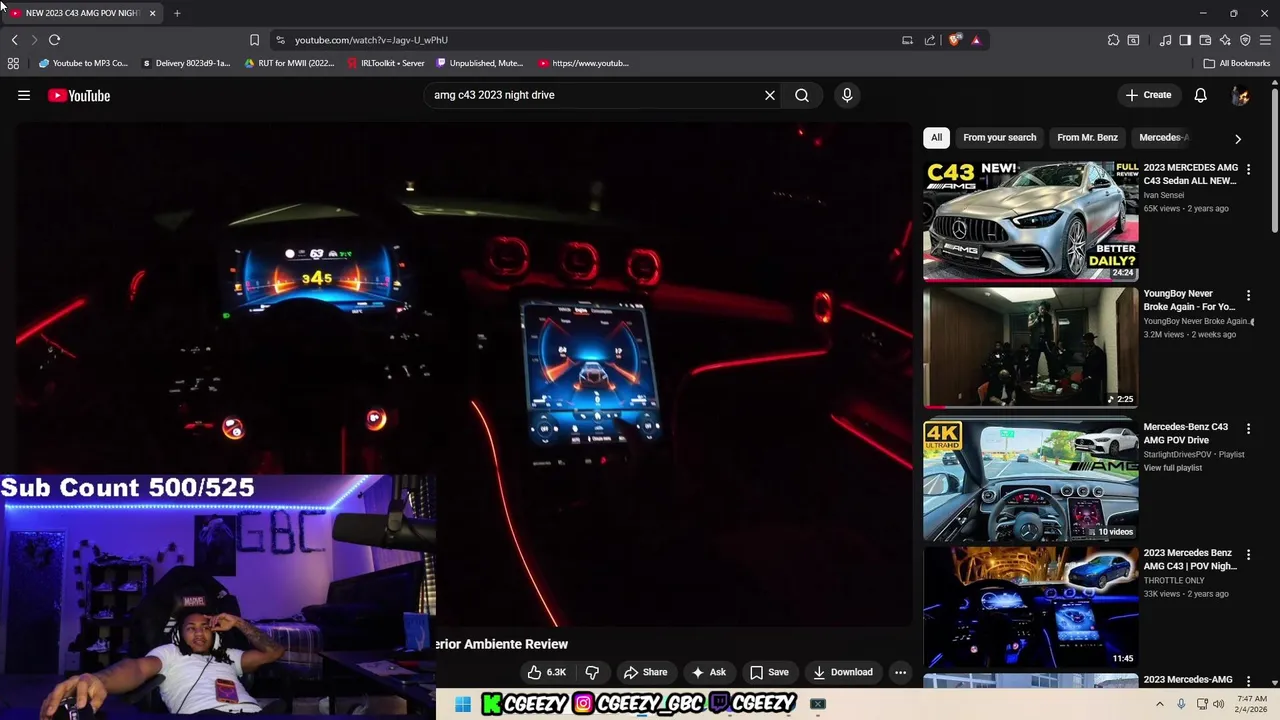Open a new browser tab
Image resolution: width=1280 pixels, height=720 pixels.
coord(177,13)
